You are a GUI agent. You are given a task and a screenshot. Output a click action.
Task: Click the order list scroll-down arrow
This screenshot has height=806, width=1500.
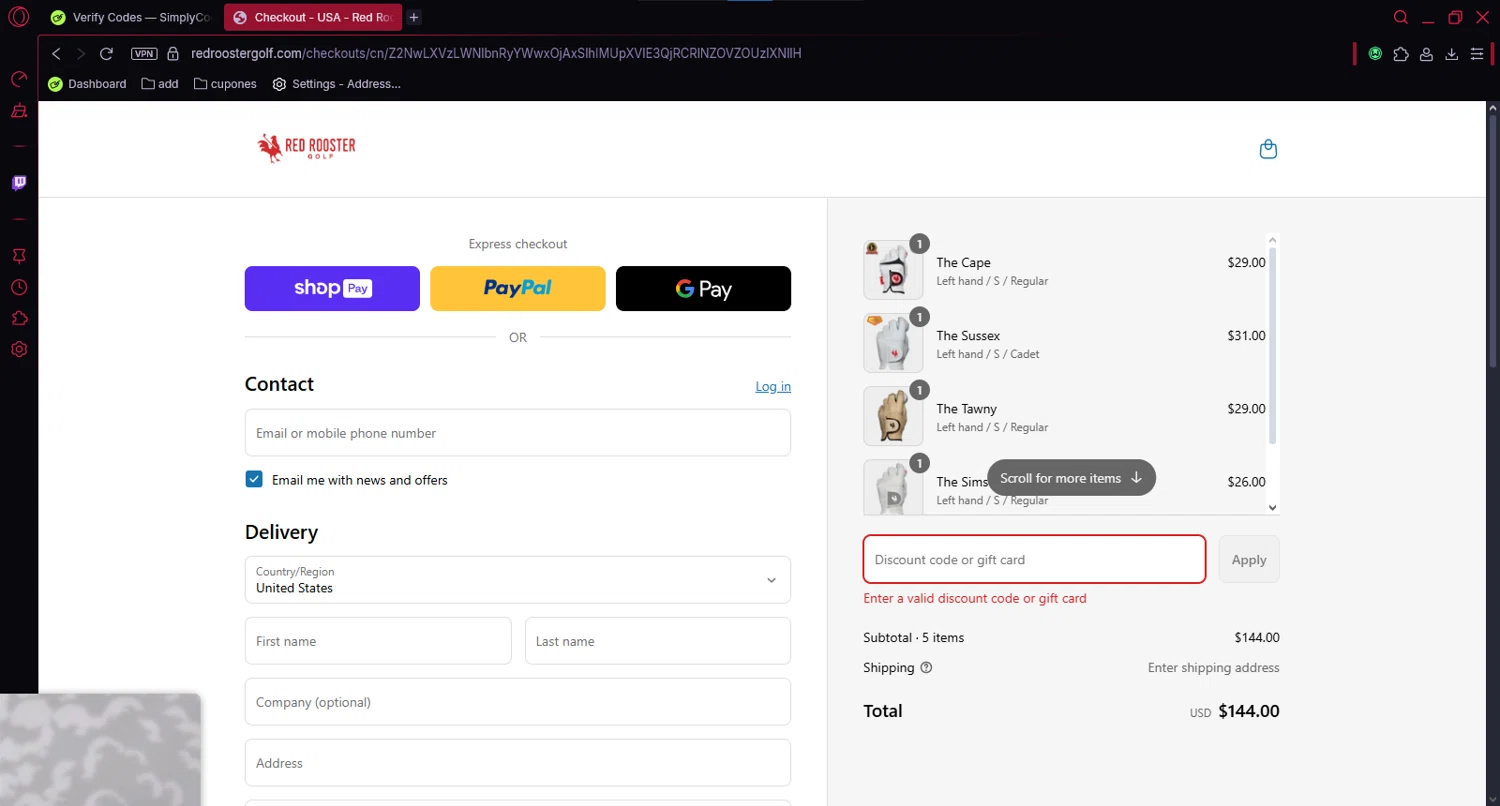pos(1273,507)
